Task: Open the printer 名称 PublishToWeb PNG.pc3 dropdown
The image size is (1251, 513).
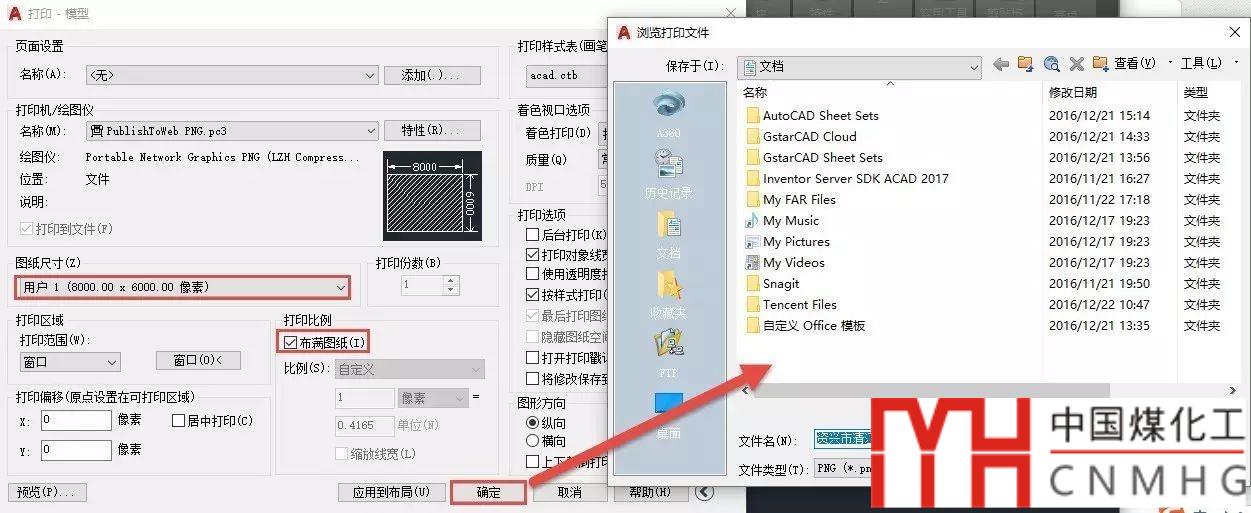Action: click(x=231, y=131)
